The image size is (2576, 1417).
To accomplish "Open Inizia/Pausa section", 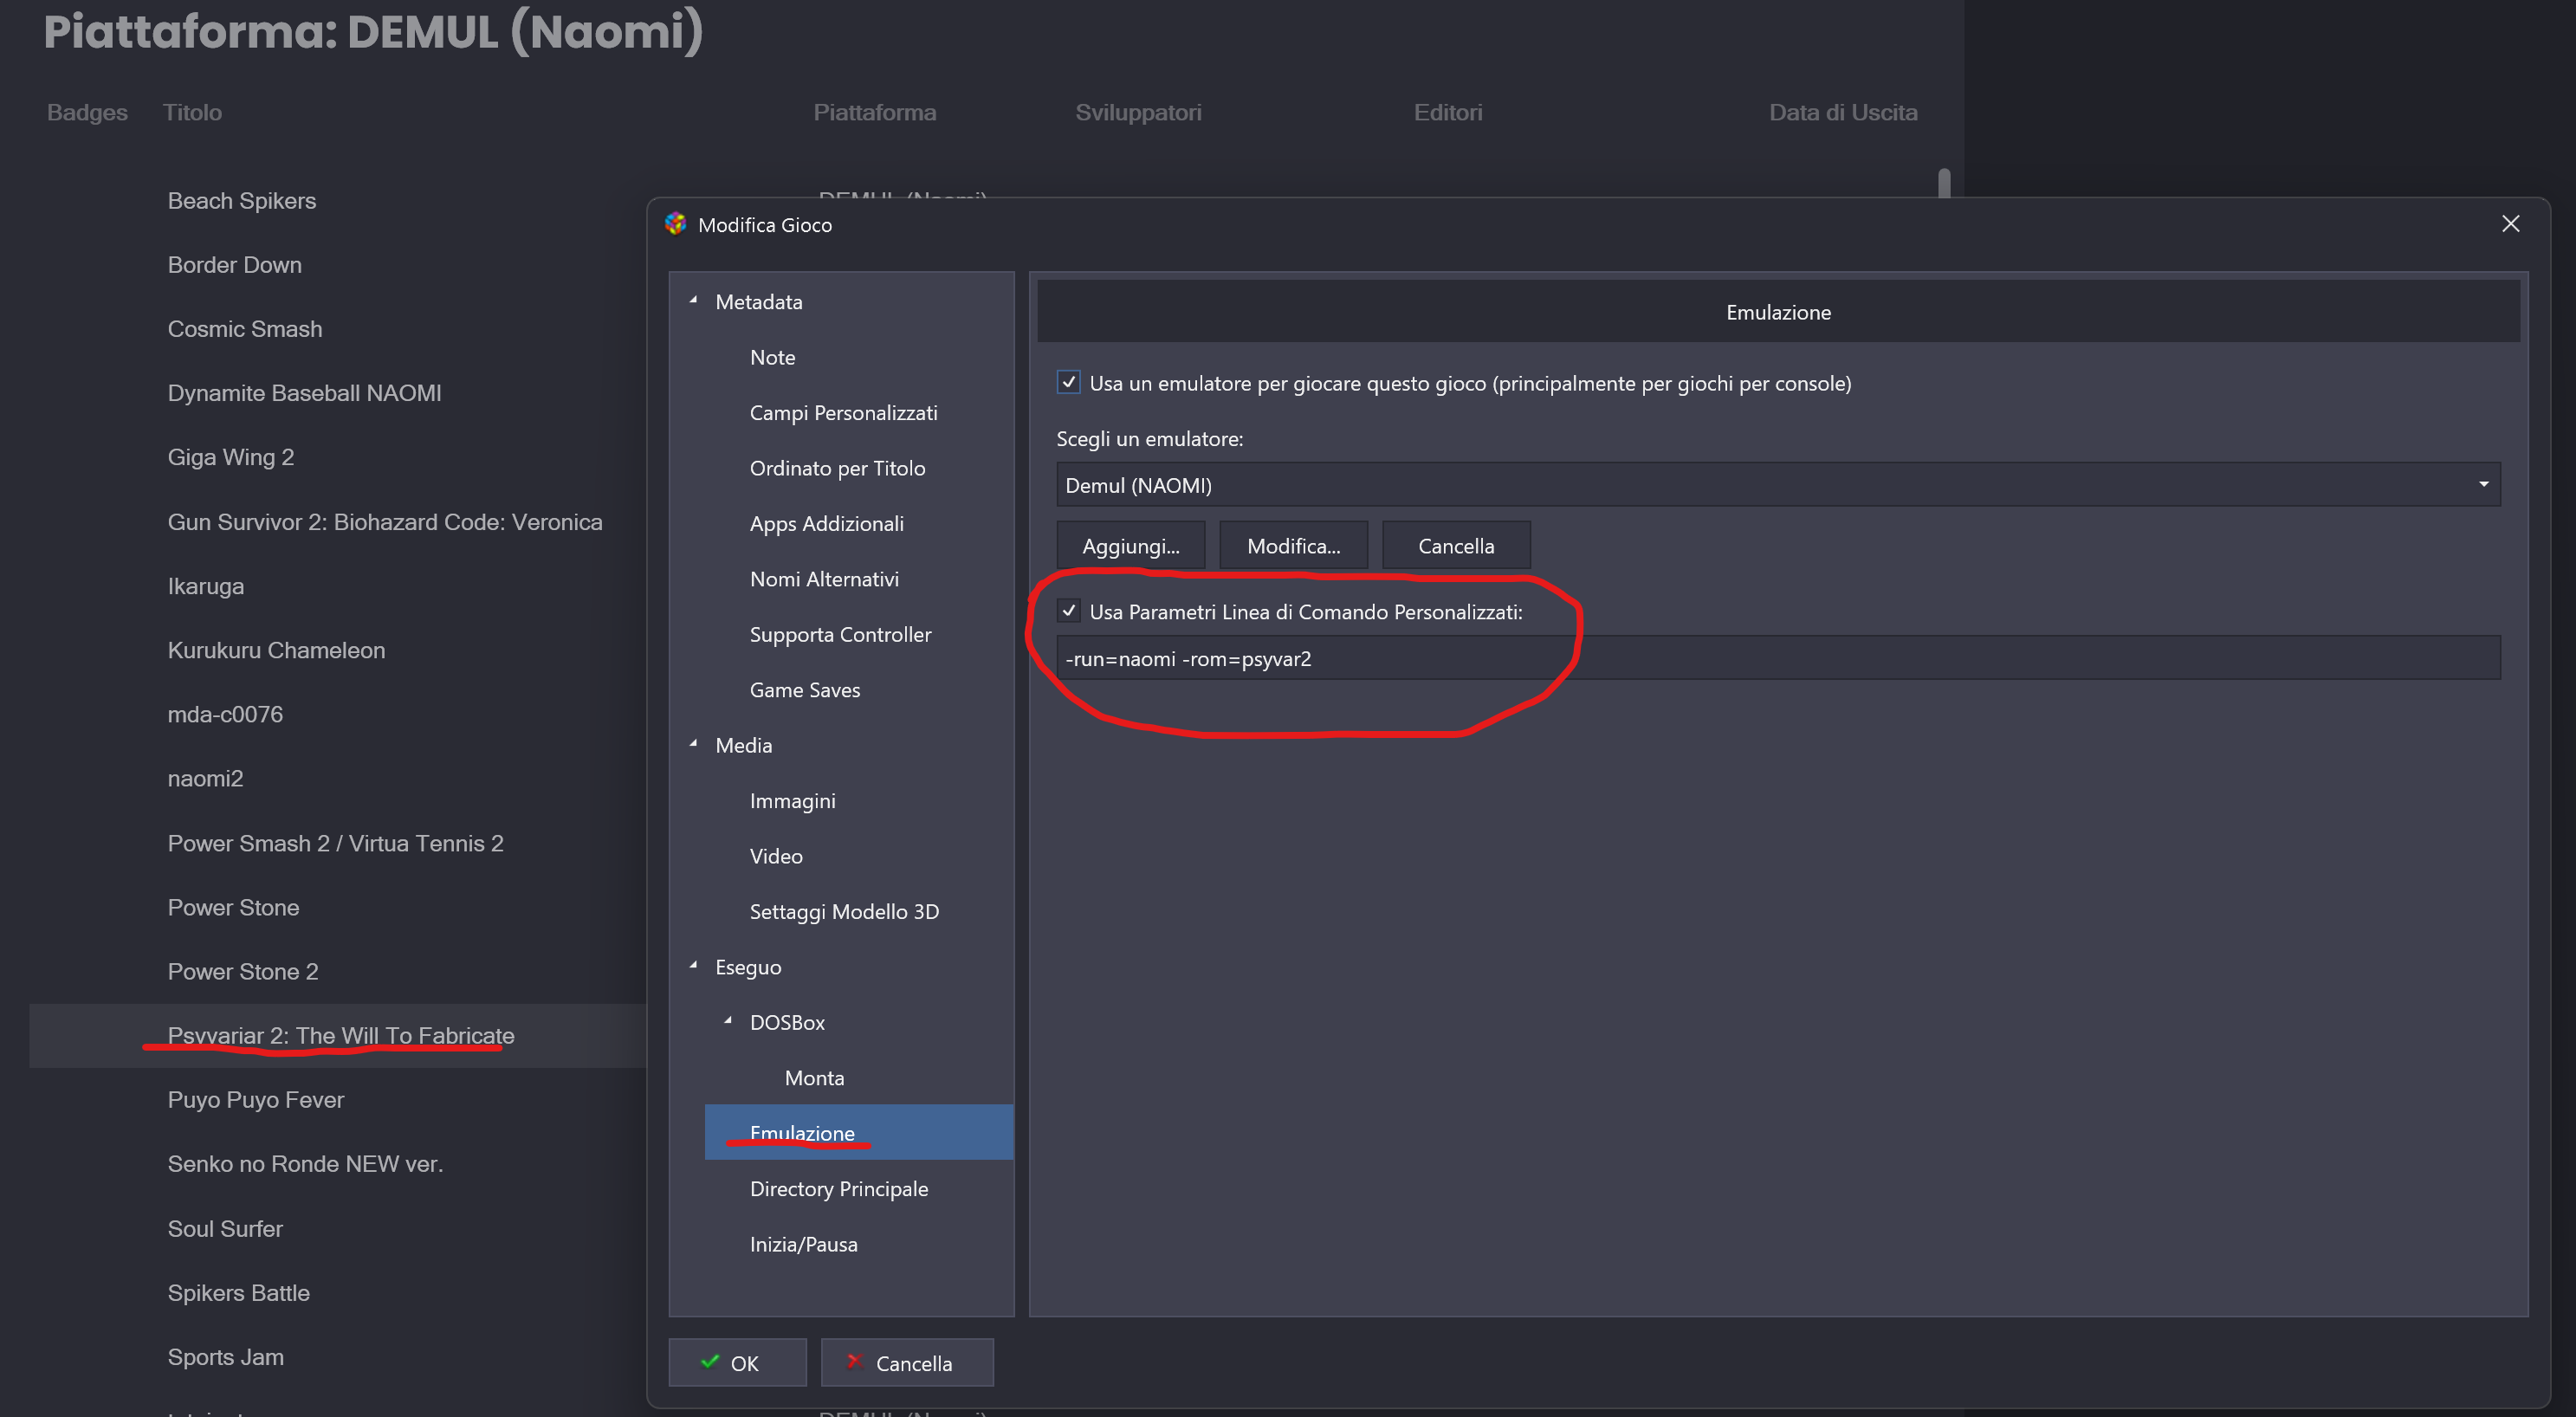I will (803, 1244).
